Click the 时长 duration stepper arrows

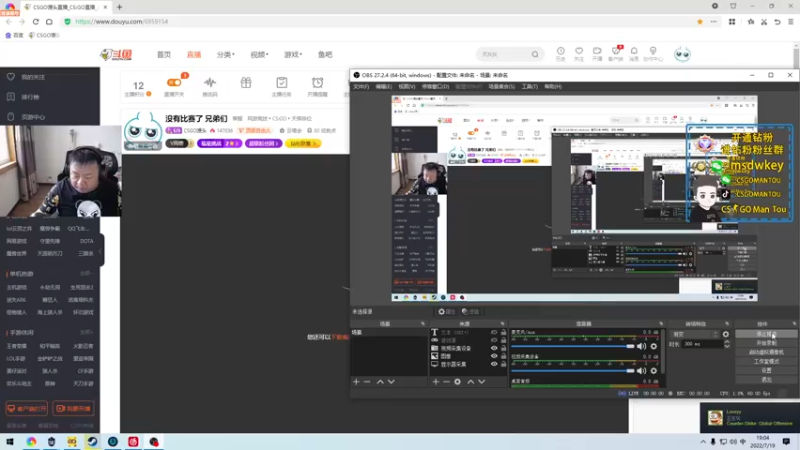[727, 344]
